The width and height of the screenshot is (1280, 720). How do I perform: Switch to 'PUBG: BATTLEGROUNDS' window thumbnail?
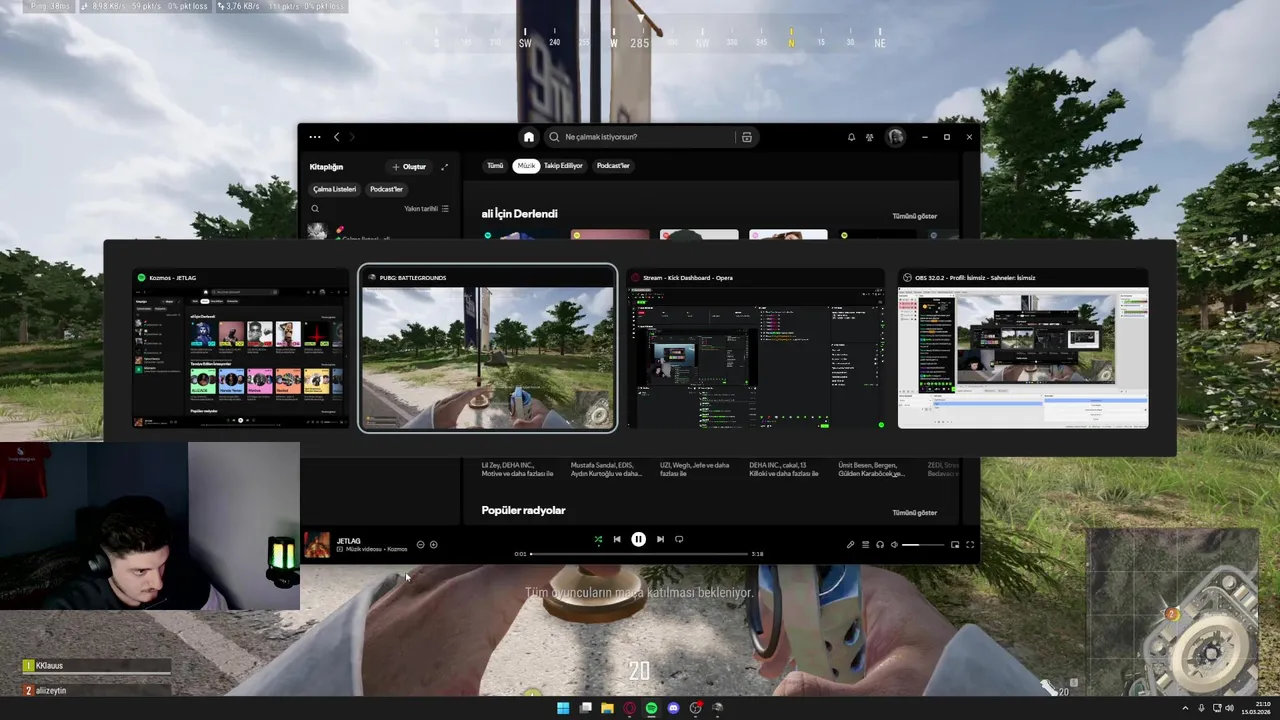487,349
